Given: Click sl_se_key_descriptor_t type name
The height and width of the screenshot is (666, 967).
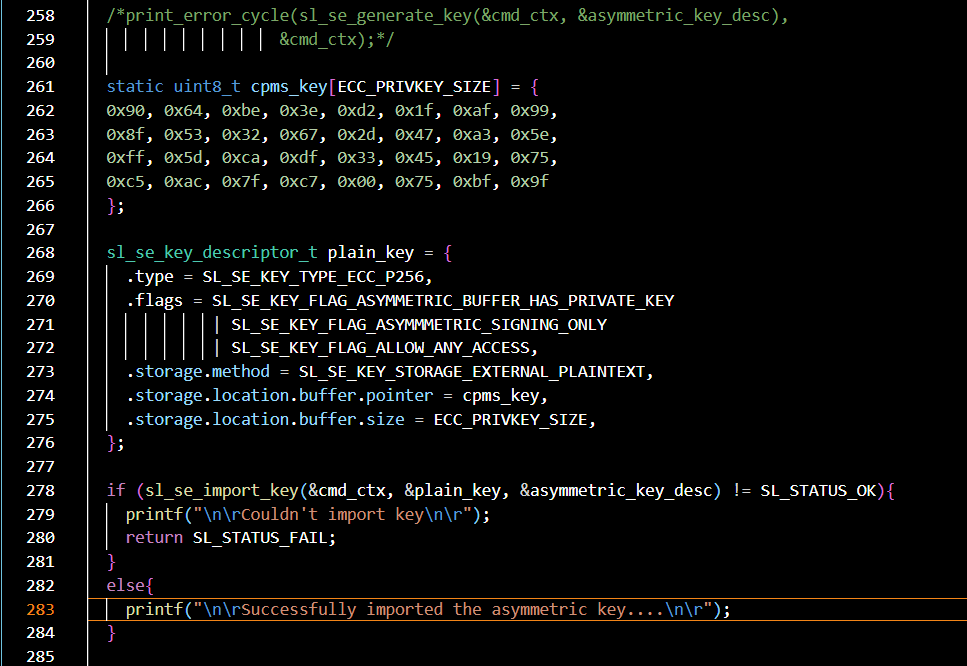Looking at the screenshot, I should pos(212,253).
